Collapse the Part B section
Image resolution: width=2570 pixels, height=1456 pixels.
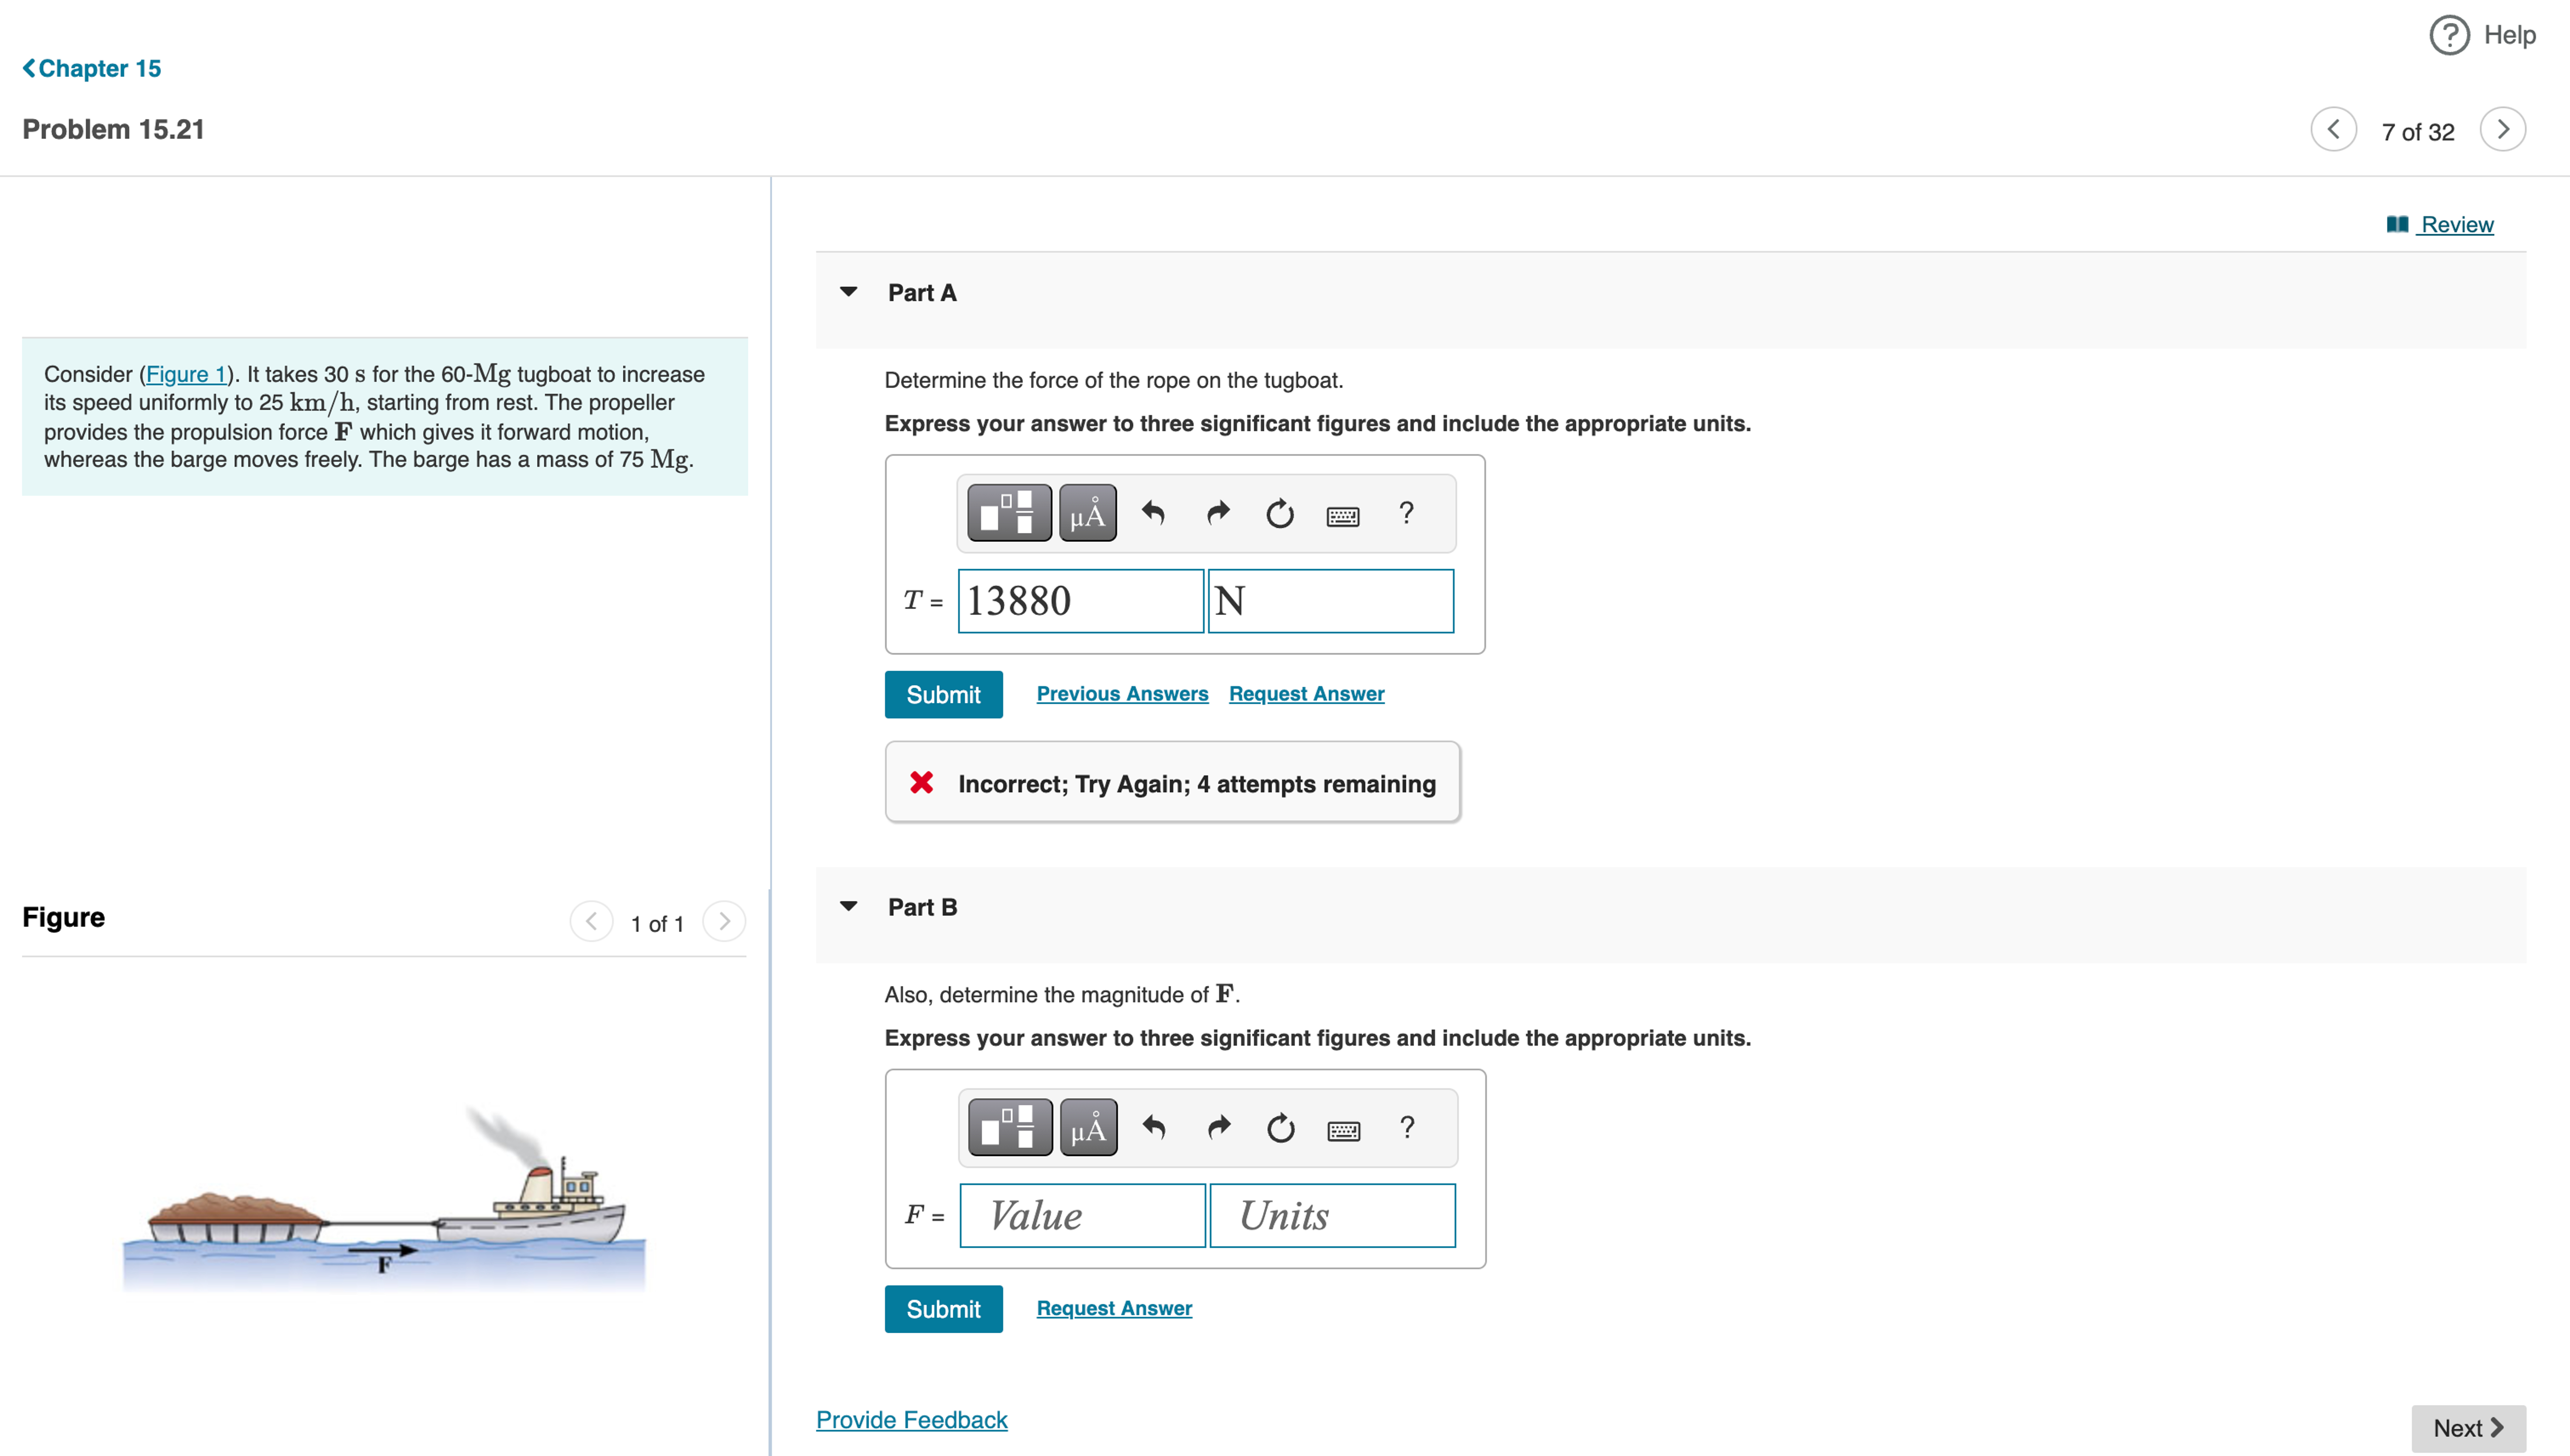pos(848,906)
